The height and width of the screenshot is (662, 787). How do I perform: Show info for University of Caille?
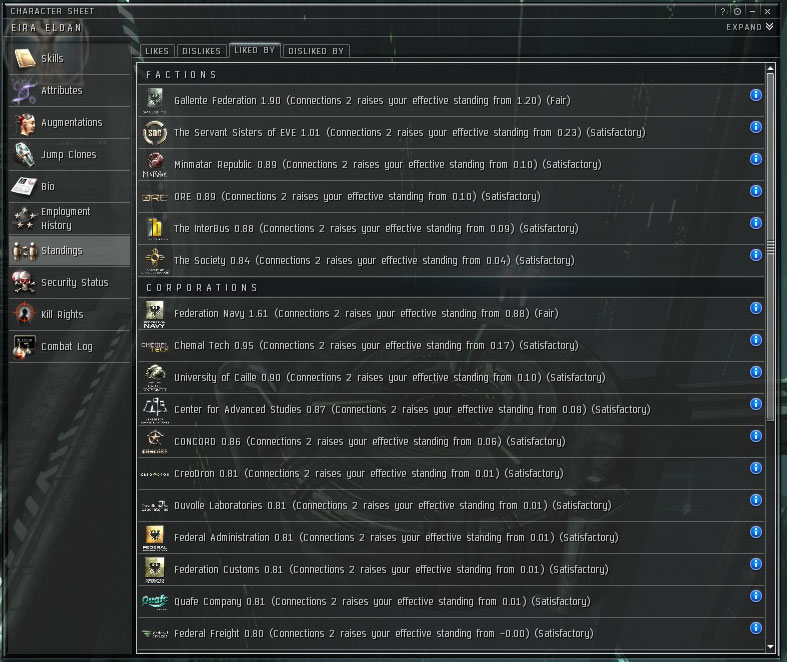point(756,372)
